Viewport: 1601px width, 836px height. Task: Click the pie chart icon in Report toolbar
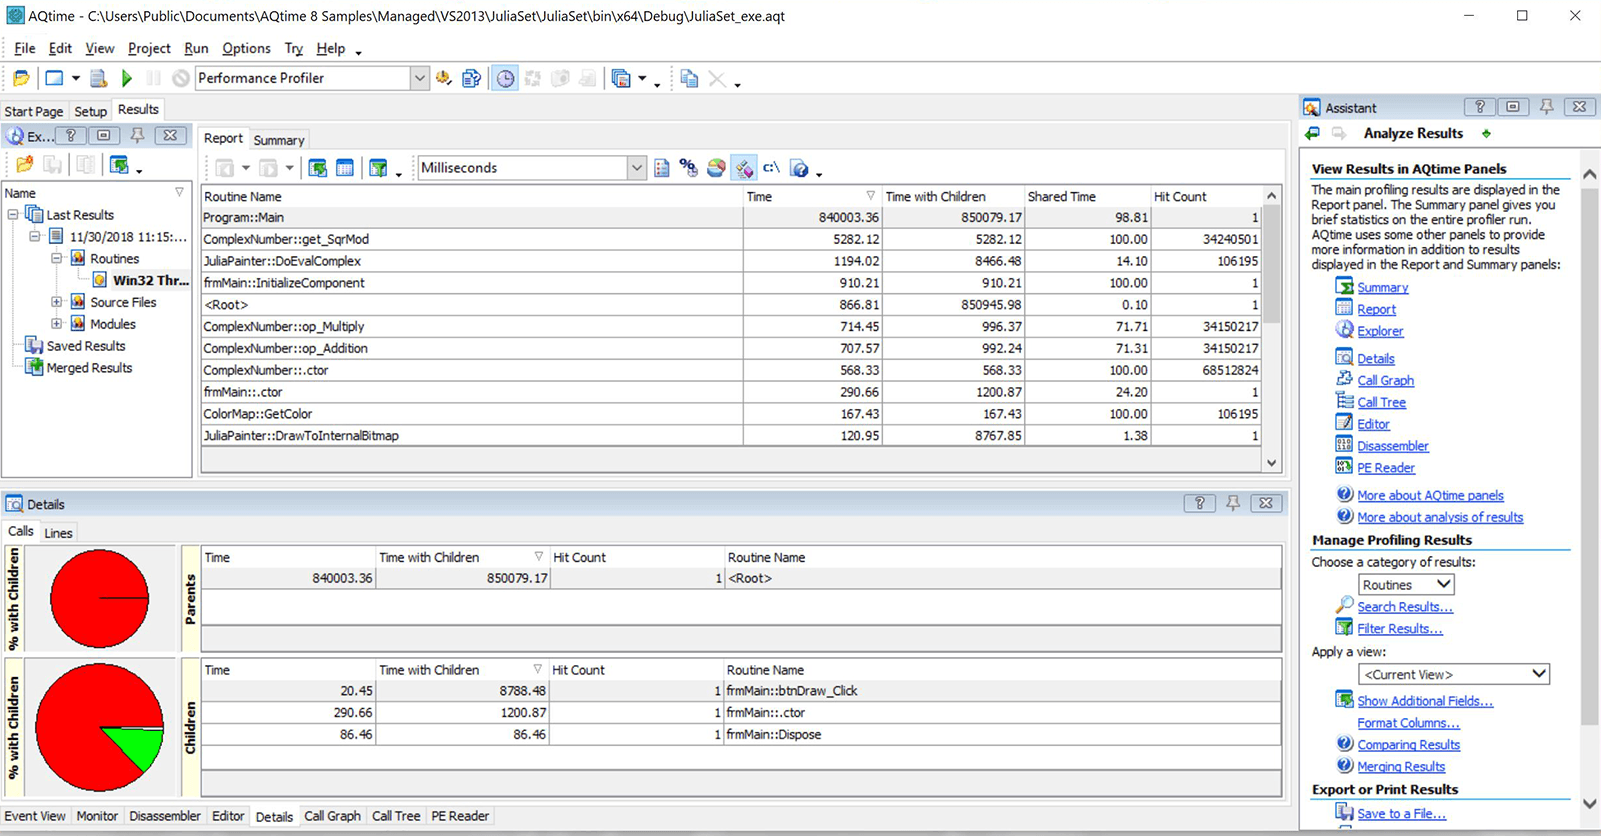click(x=716, y=168)
